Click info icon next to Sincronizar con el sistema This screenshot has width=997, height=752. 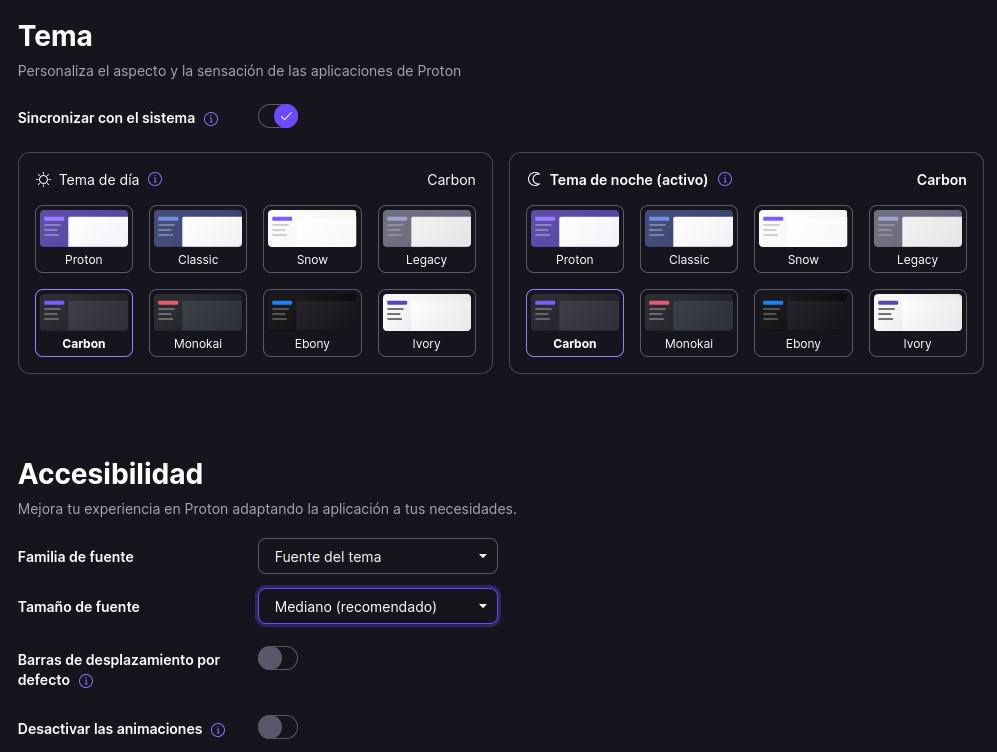[211, 119]
